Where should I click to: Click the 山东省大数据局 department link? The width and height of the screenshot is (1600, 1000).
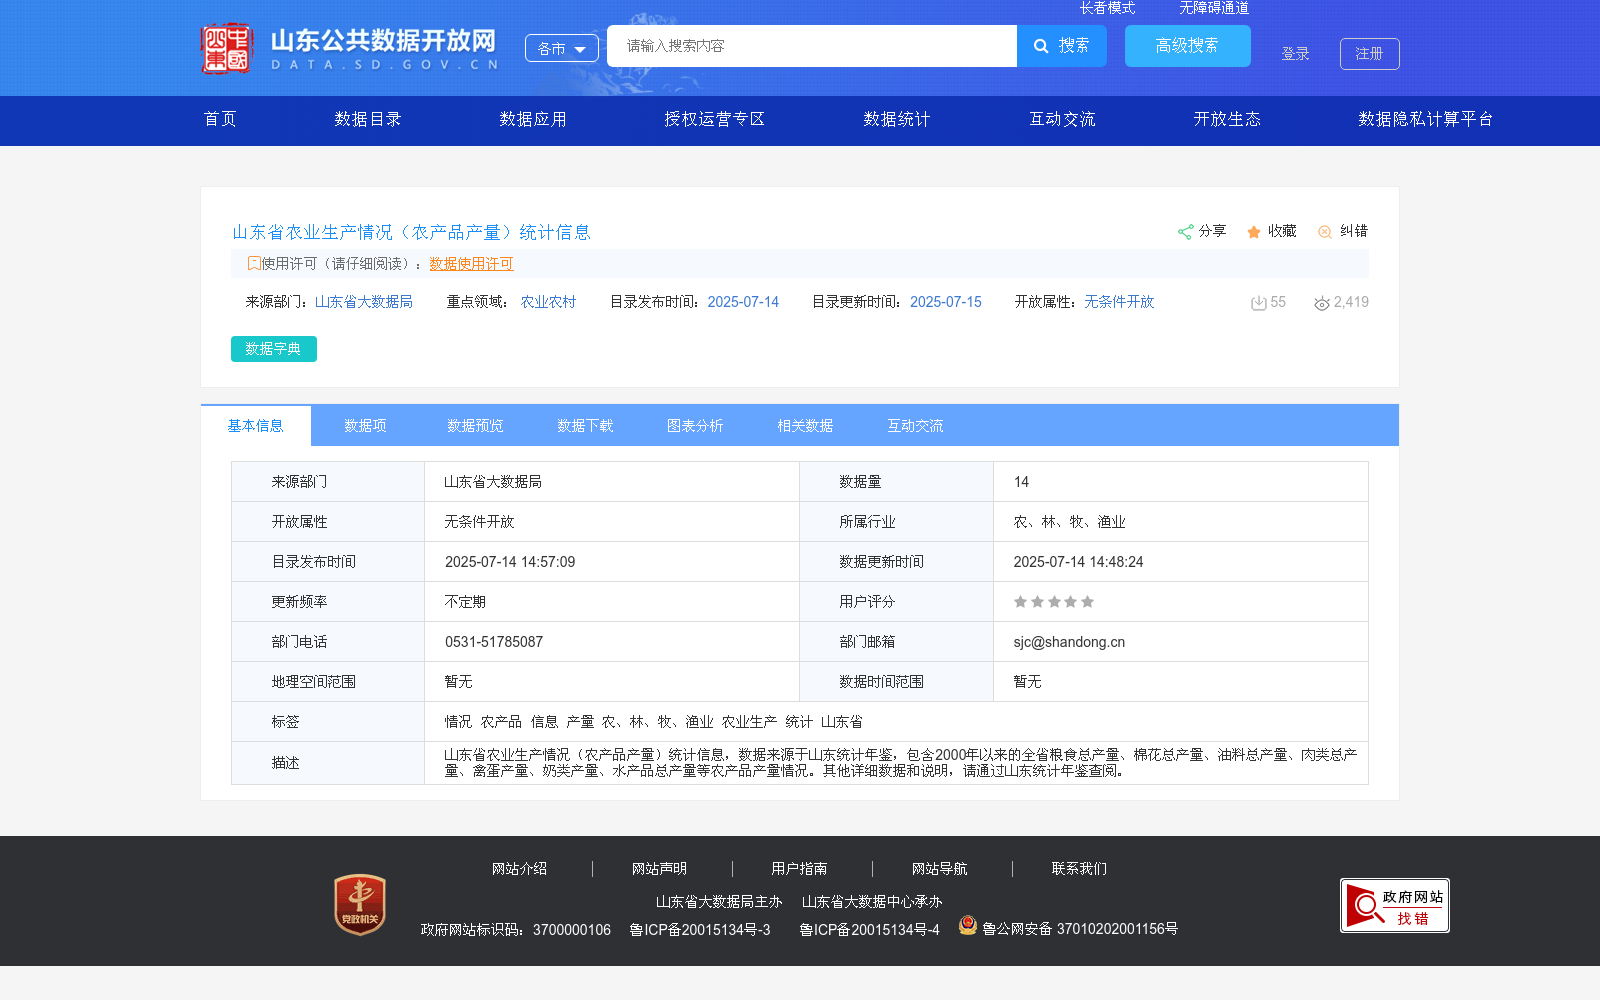click(364, 301)
